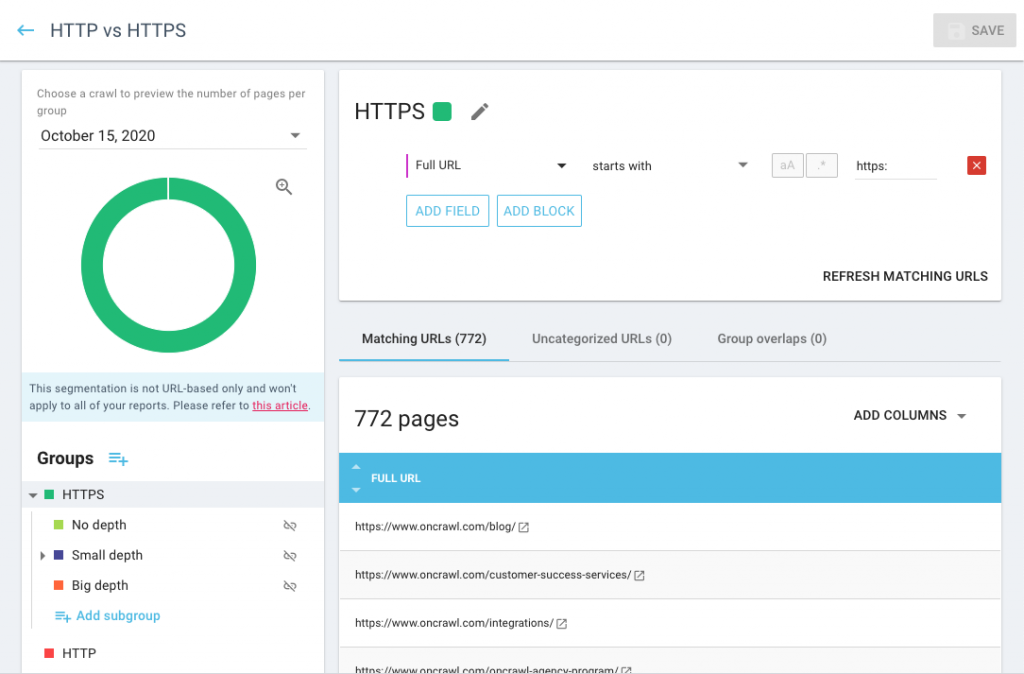Click the HTTPS green color swatch
The image size is (1024, 674).
click(x=442, y=112)
